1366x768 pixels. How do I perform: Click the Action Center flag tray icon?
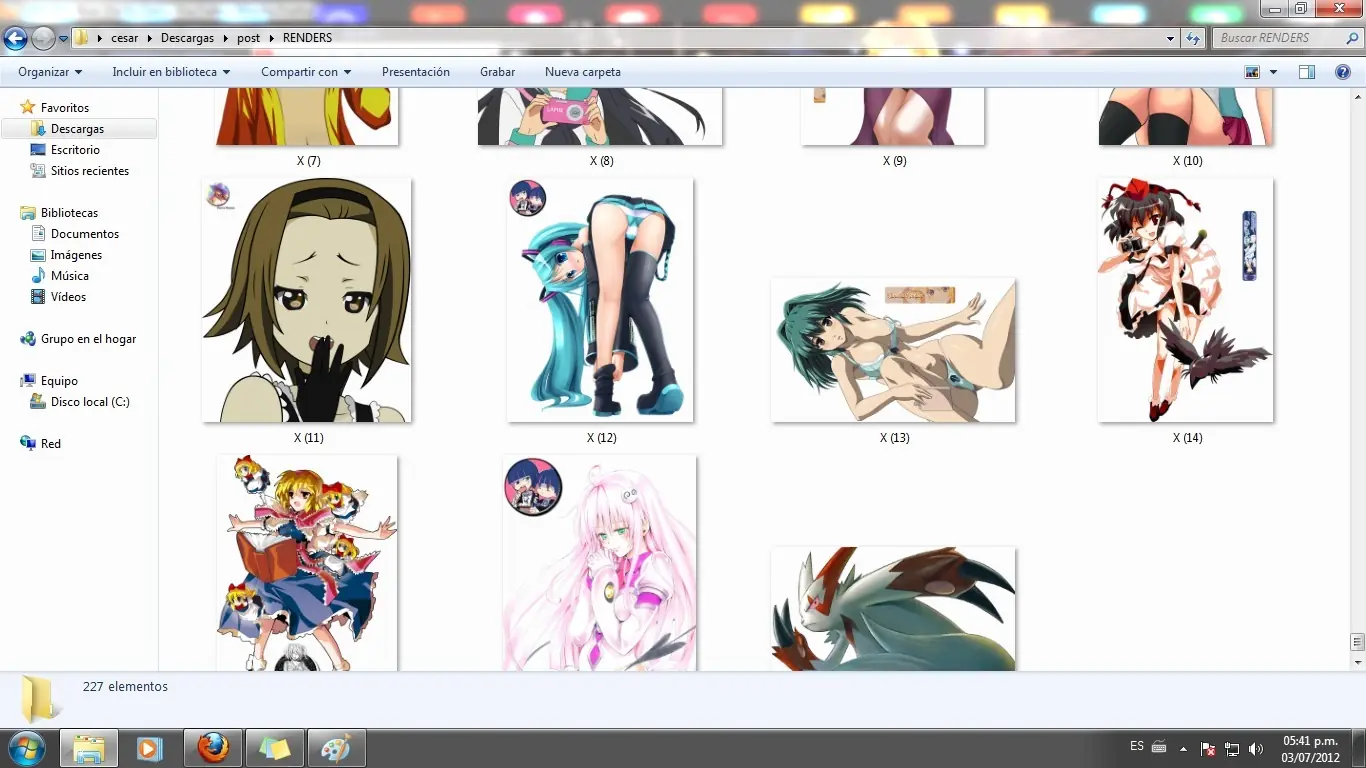(x=1208, y=748)
